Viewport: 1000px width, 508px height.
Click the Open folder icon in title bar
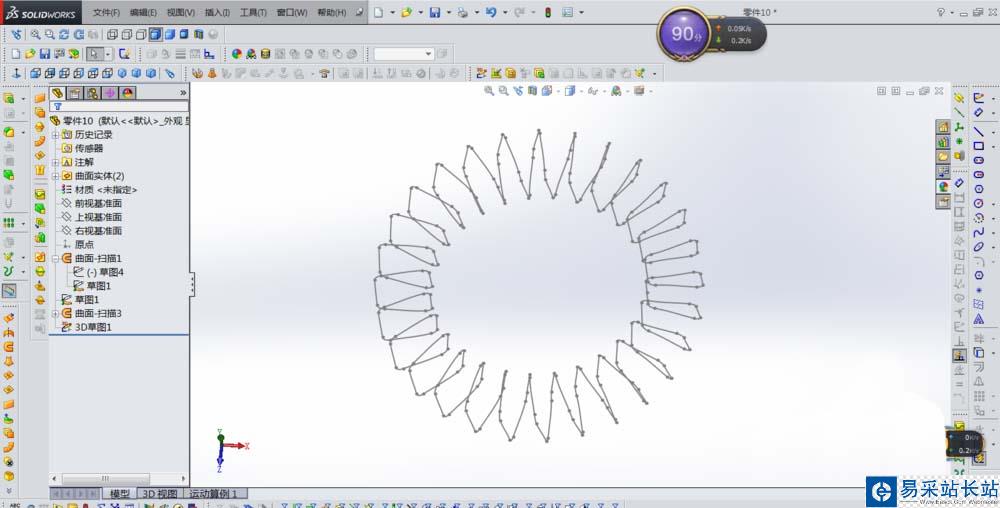pos(407,12)
